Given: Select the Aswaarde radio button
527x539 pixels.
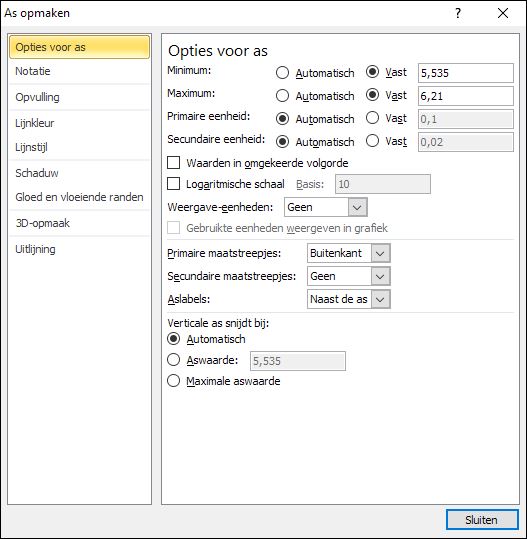Looking at the screenshot, I should tap(173, 360).
